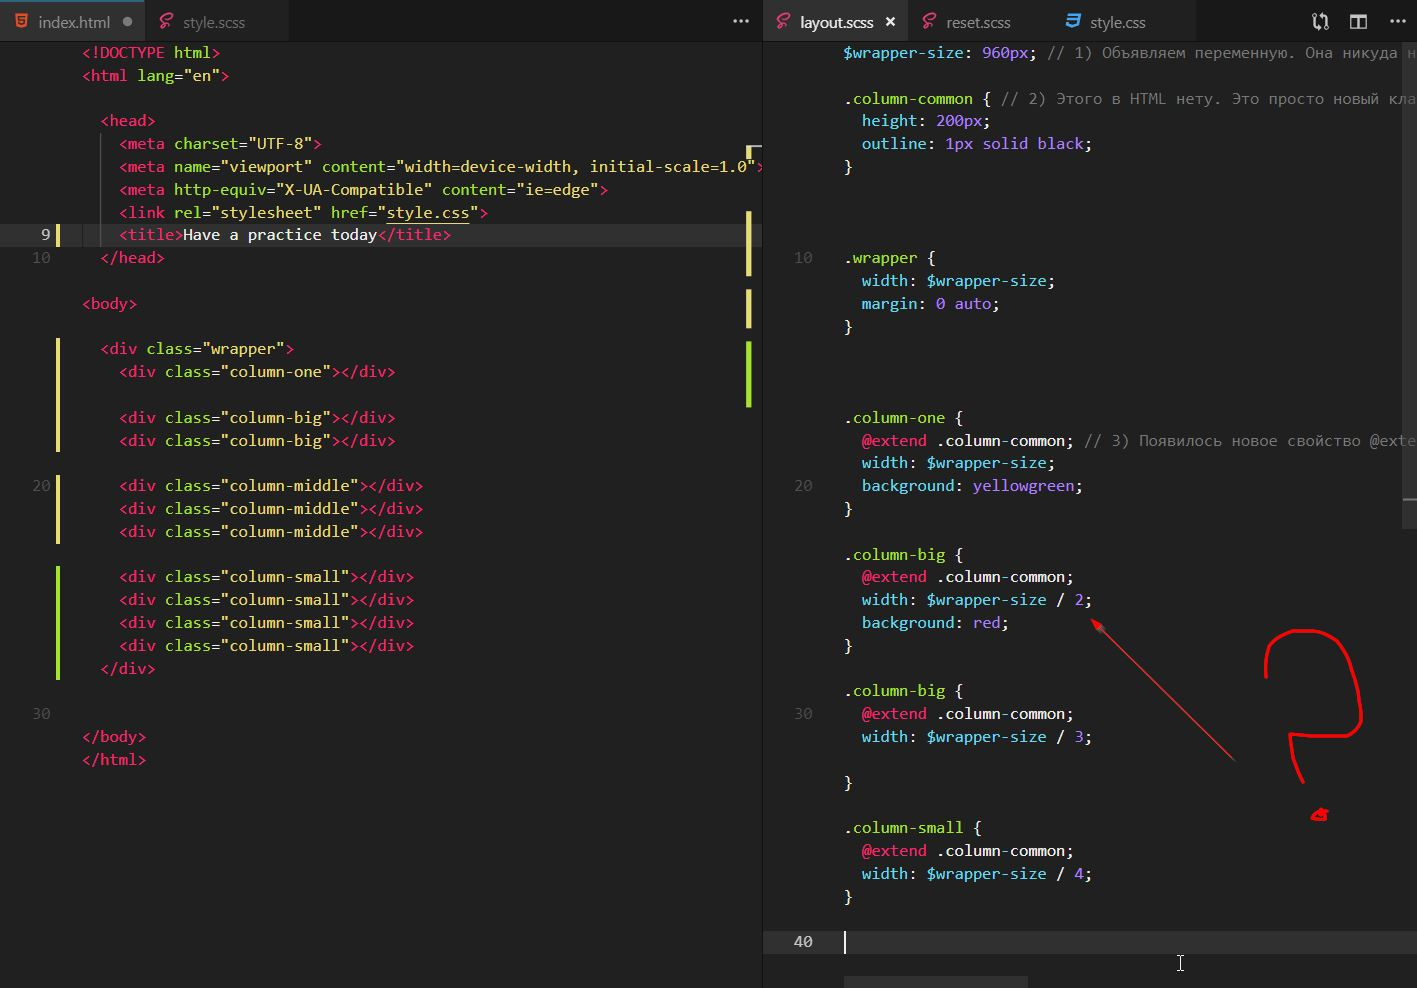Click line number 30 in index.html

tap(41, 714)
